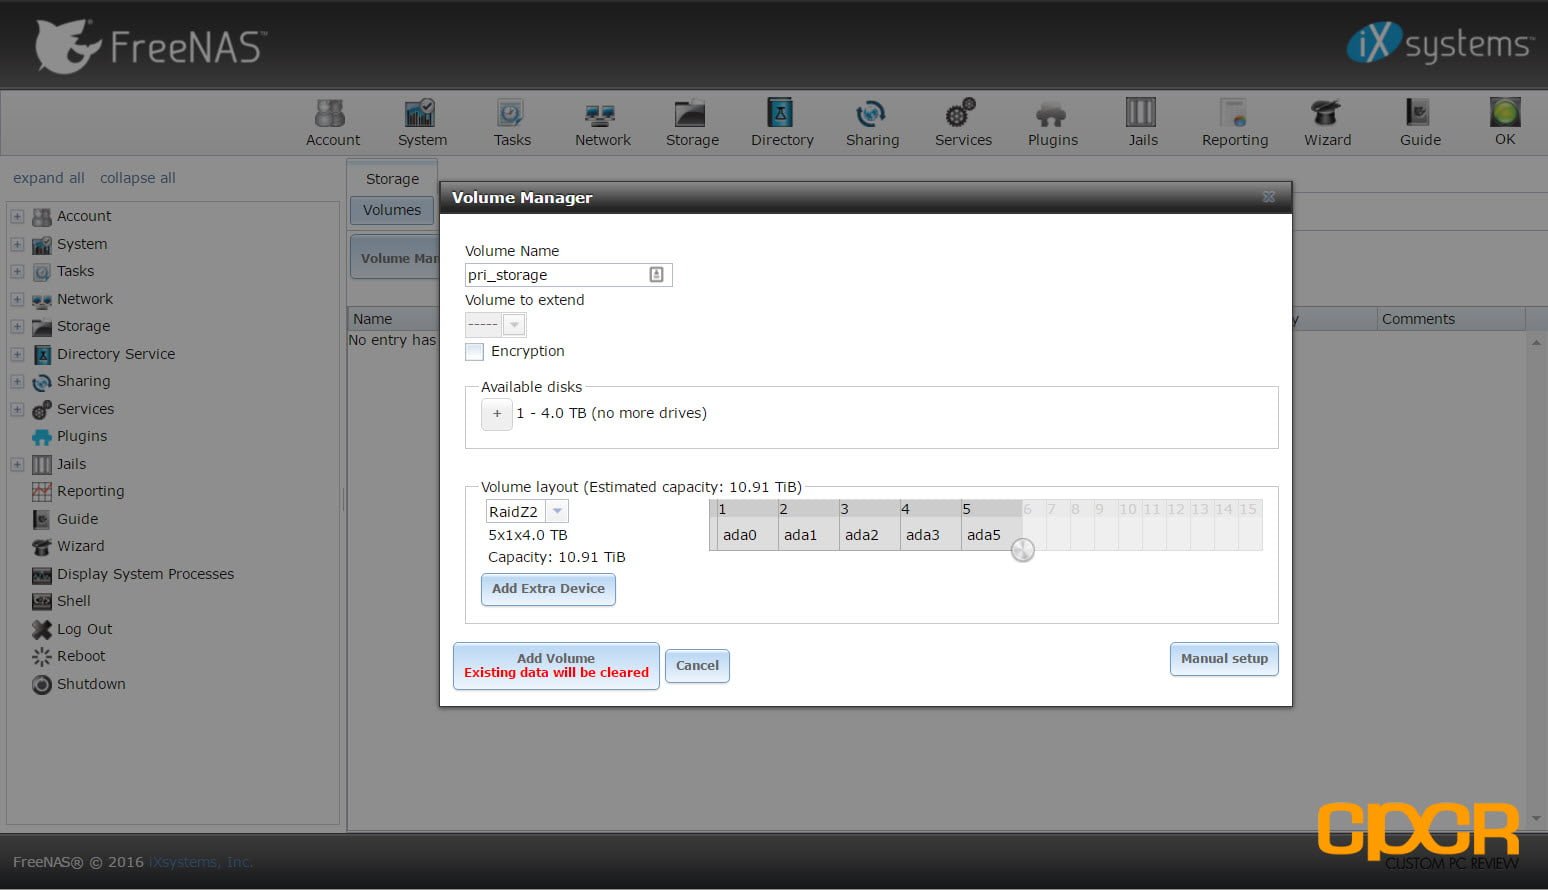
Task: Click the collapse all link
Action: pos(138,178)
